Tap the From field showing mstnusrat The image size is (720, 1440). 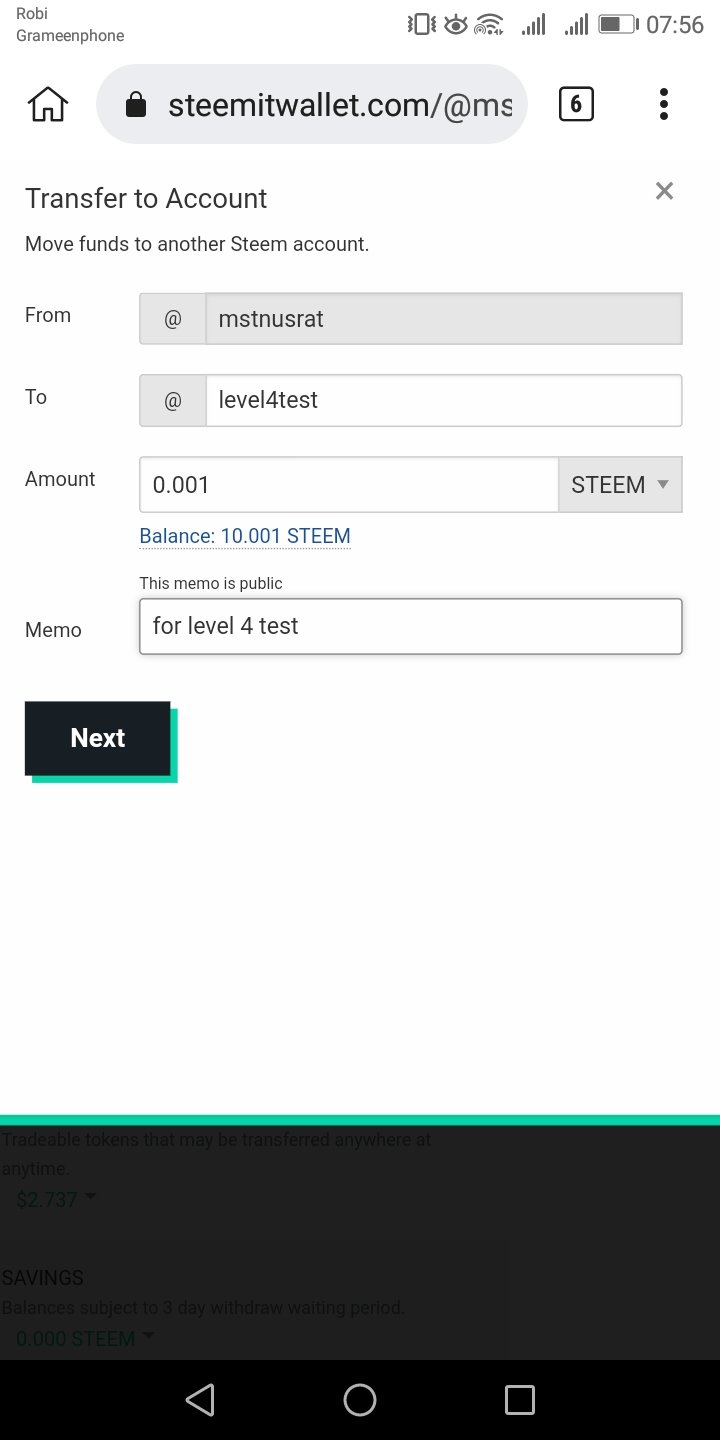pos(443,319)
